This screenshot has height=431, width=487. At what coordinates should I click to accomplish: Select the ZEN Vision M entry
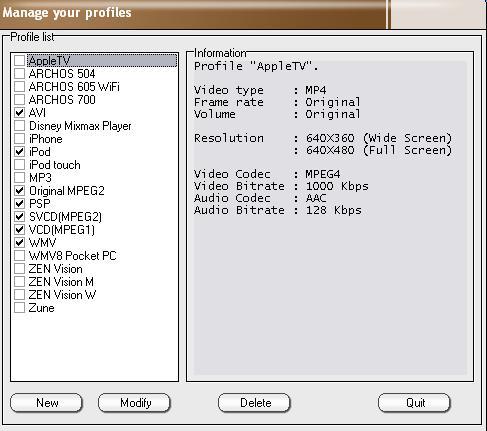(61, 282)
